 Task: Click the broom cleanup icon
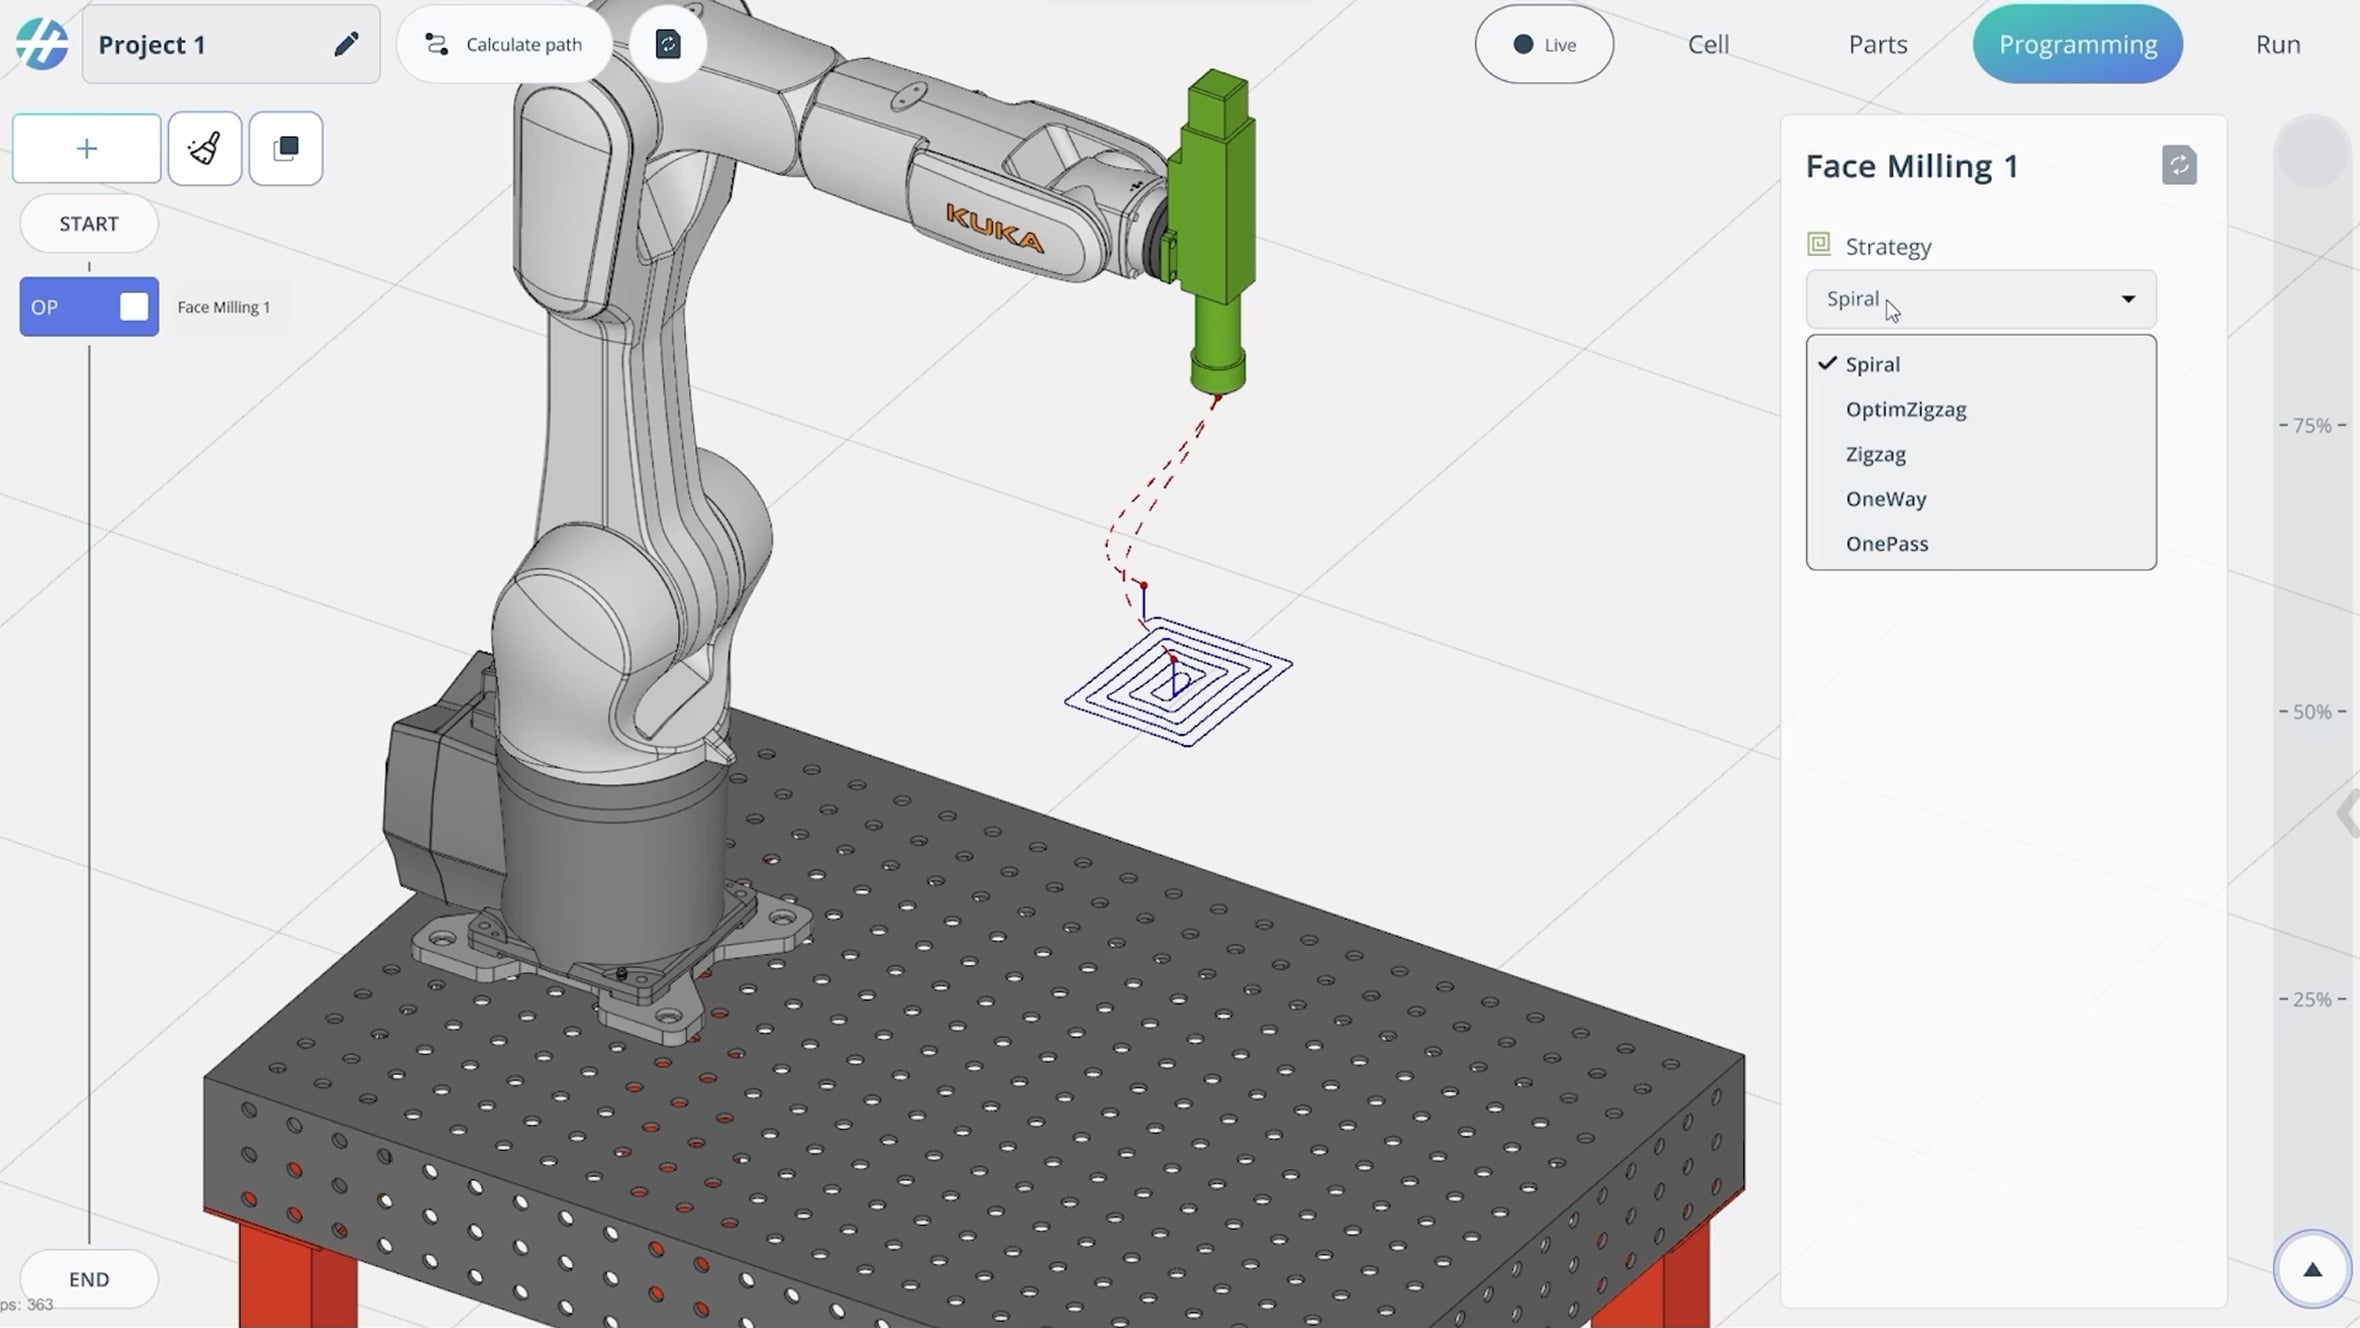tap(205, 149)
